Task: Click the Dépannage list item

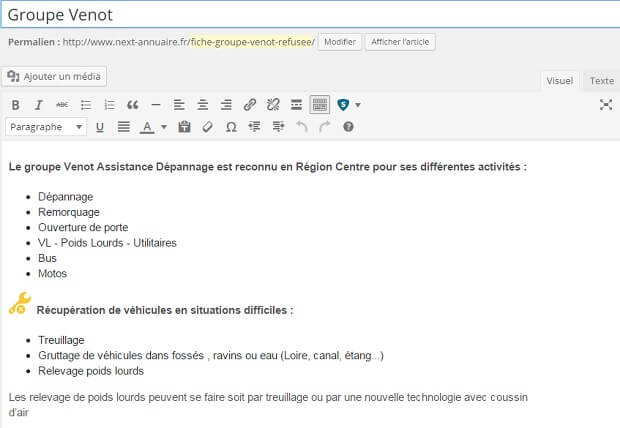Action: 66,197
